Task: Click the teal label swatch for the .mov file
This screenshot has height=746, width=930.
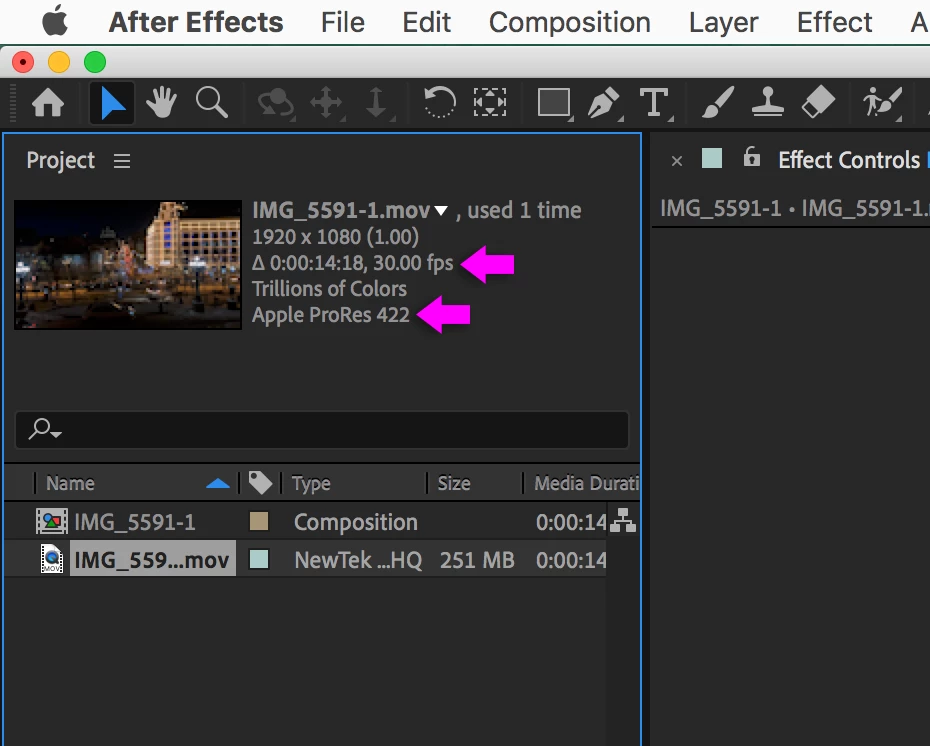Action: point(259,559)
